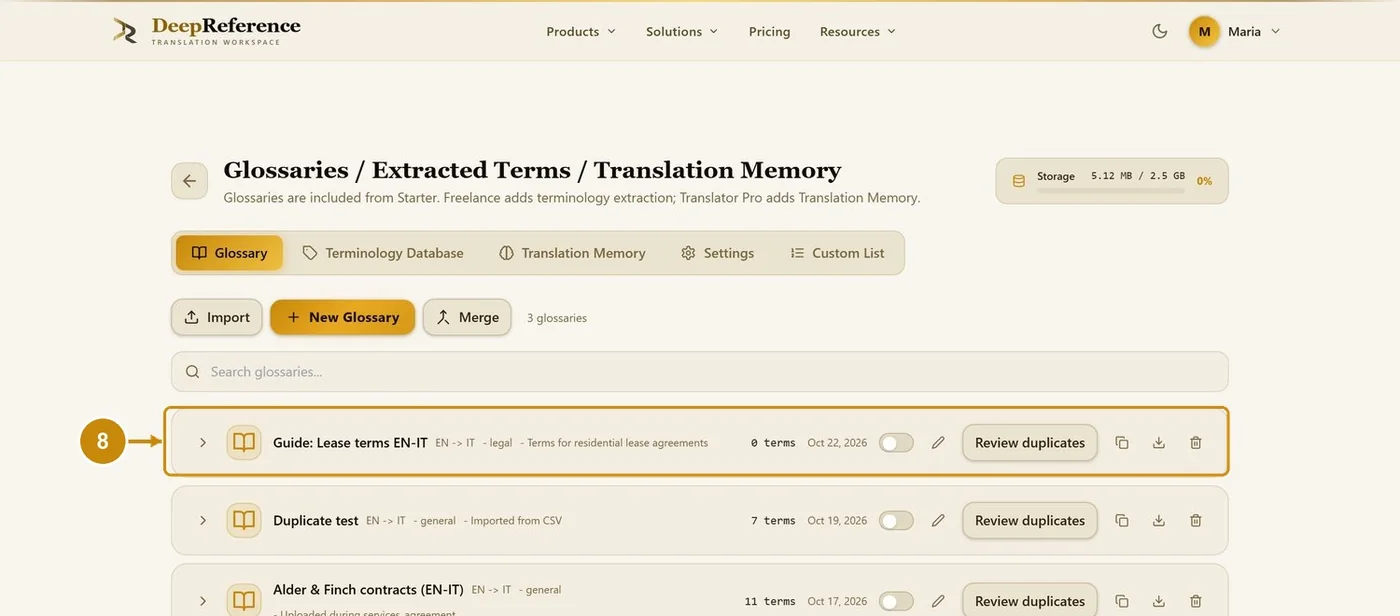Enable the Duplicate test glossary switch
Viewport: 1400px width, 616px height.
(x=896, y=521)
